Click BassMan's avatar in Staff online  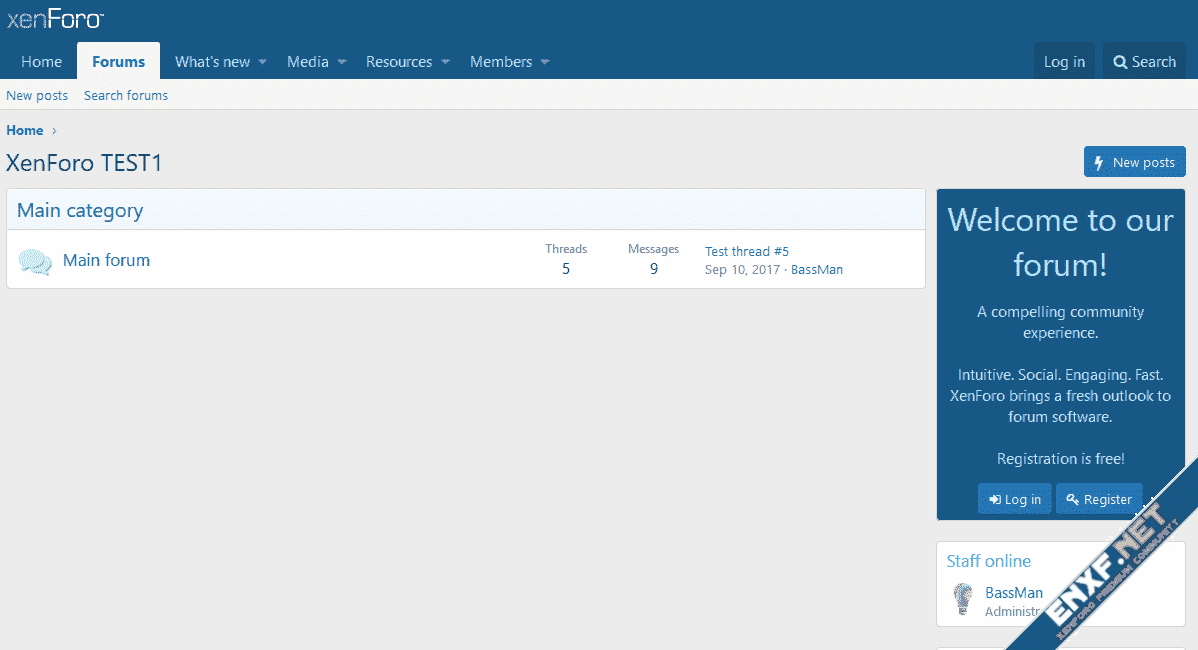(x=962, y=599)
